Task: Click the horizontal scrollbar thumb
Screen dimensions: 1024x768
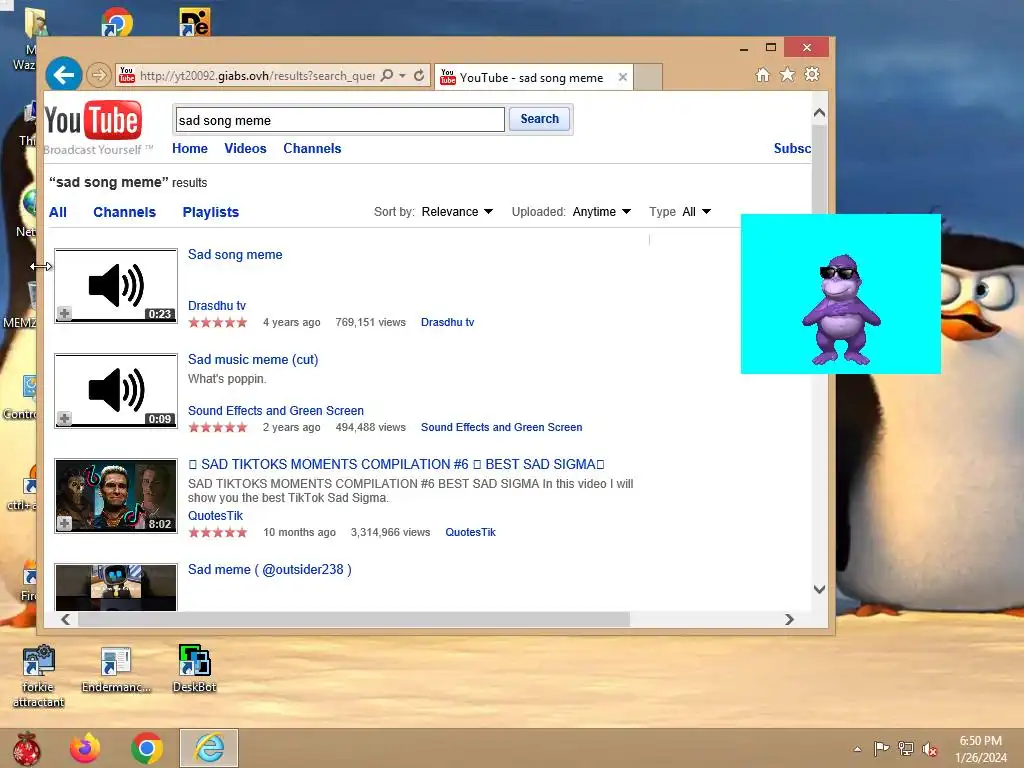Action: pyautogui.click(x=353, y=619)
